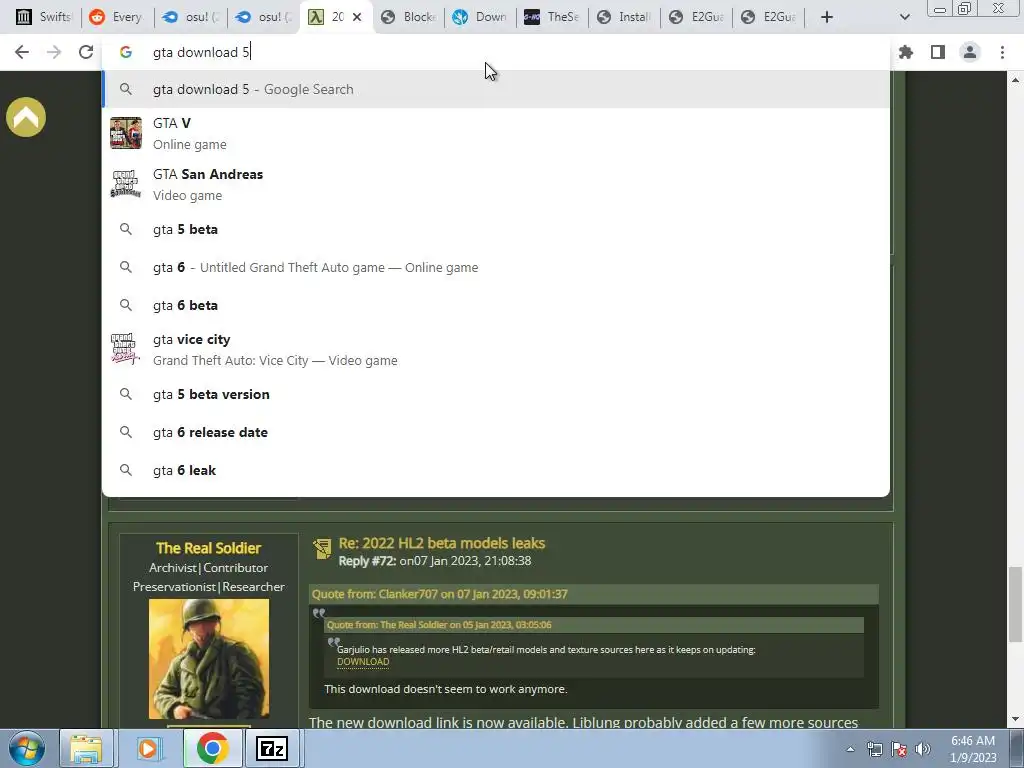Screen dimensions: 1024x768
Task: Open 'Re: 2022 HL2 beta models leaks' post title
Action: point(441,543)
